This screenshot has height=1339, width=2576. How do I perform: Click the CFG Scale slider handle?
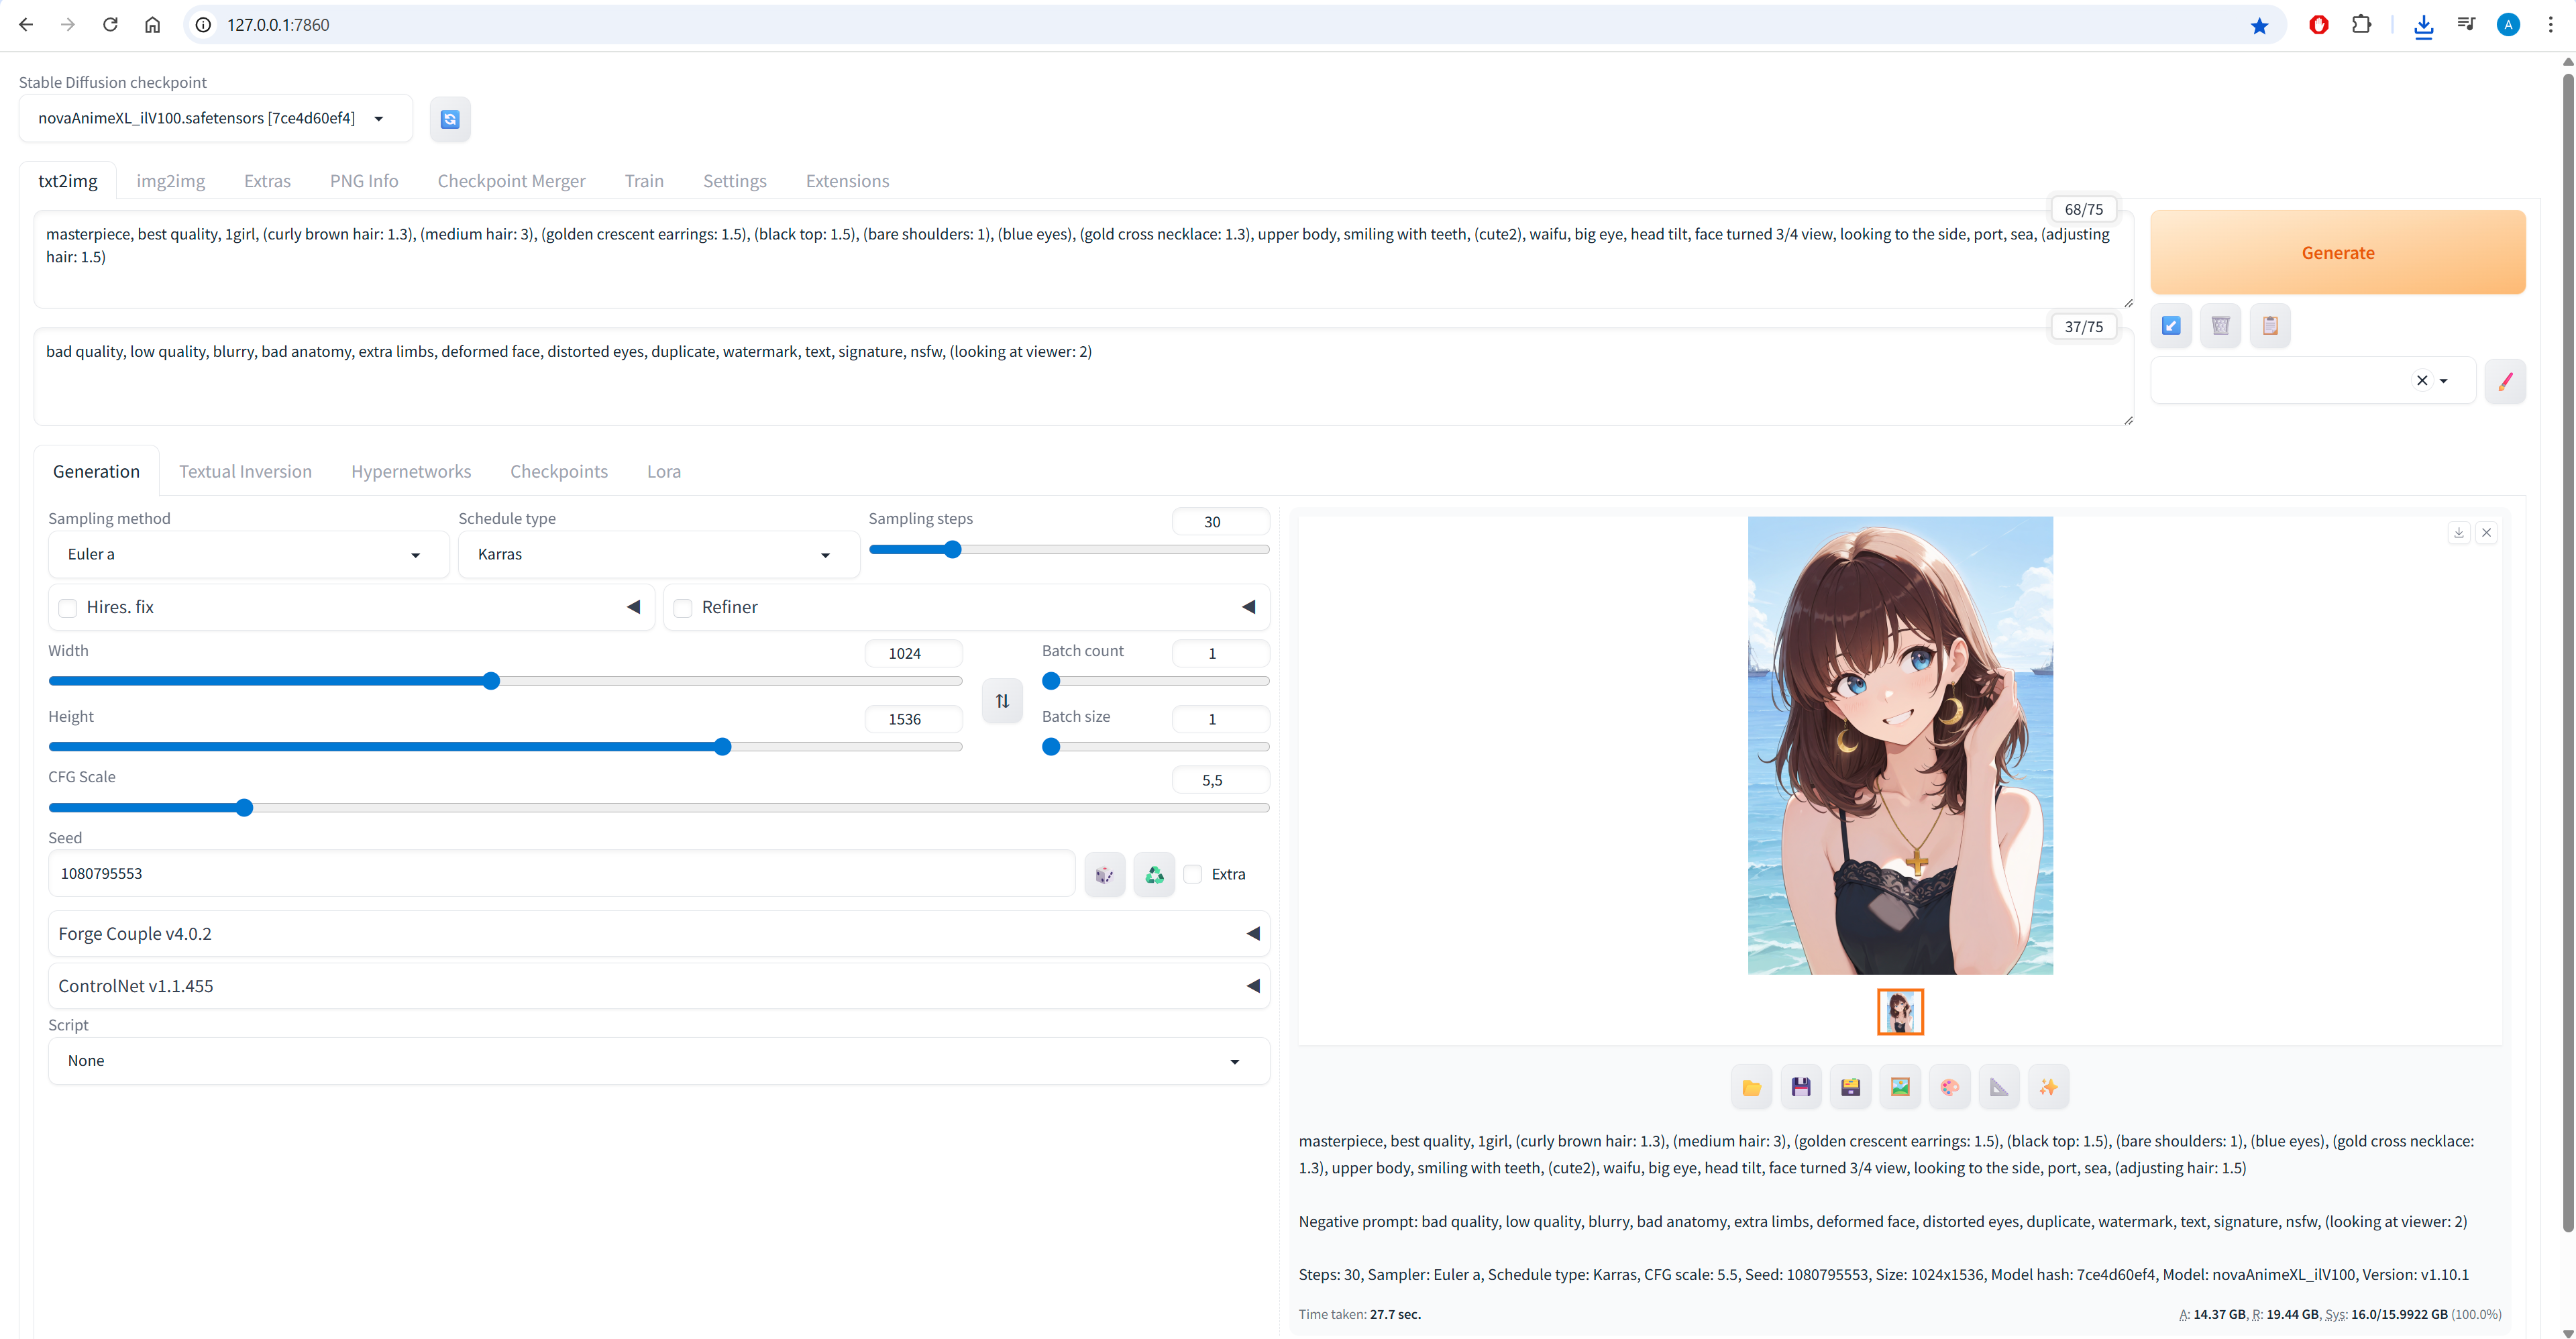coord(244,808)
